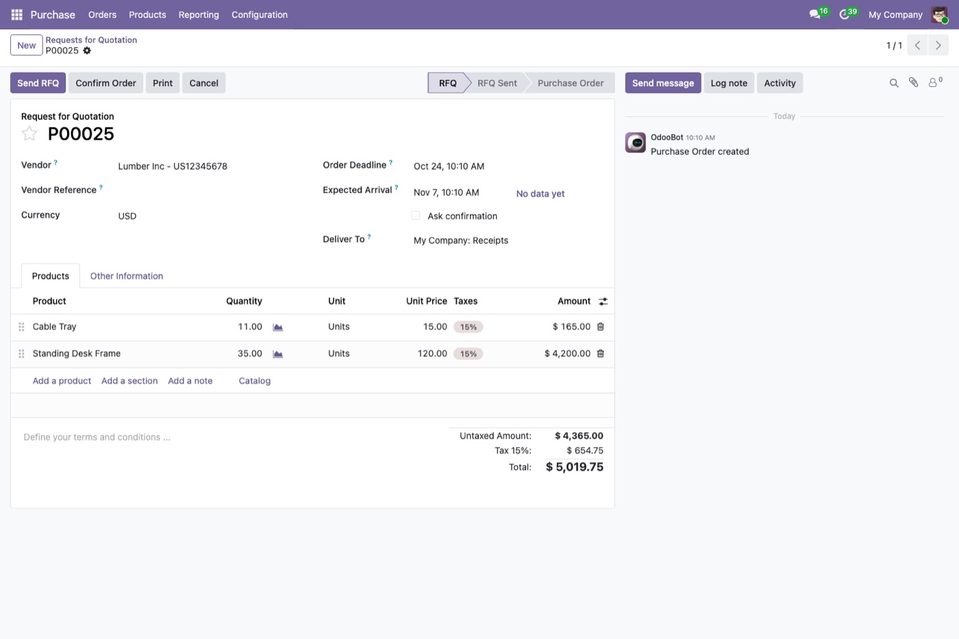This screenshot has height=639, width=959.
Task: Enable the Ask confirmation checkbox
Action: click(x=416, y=216)
